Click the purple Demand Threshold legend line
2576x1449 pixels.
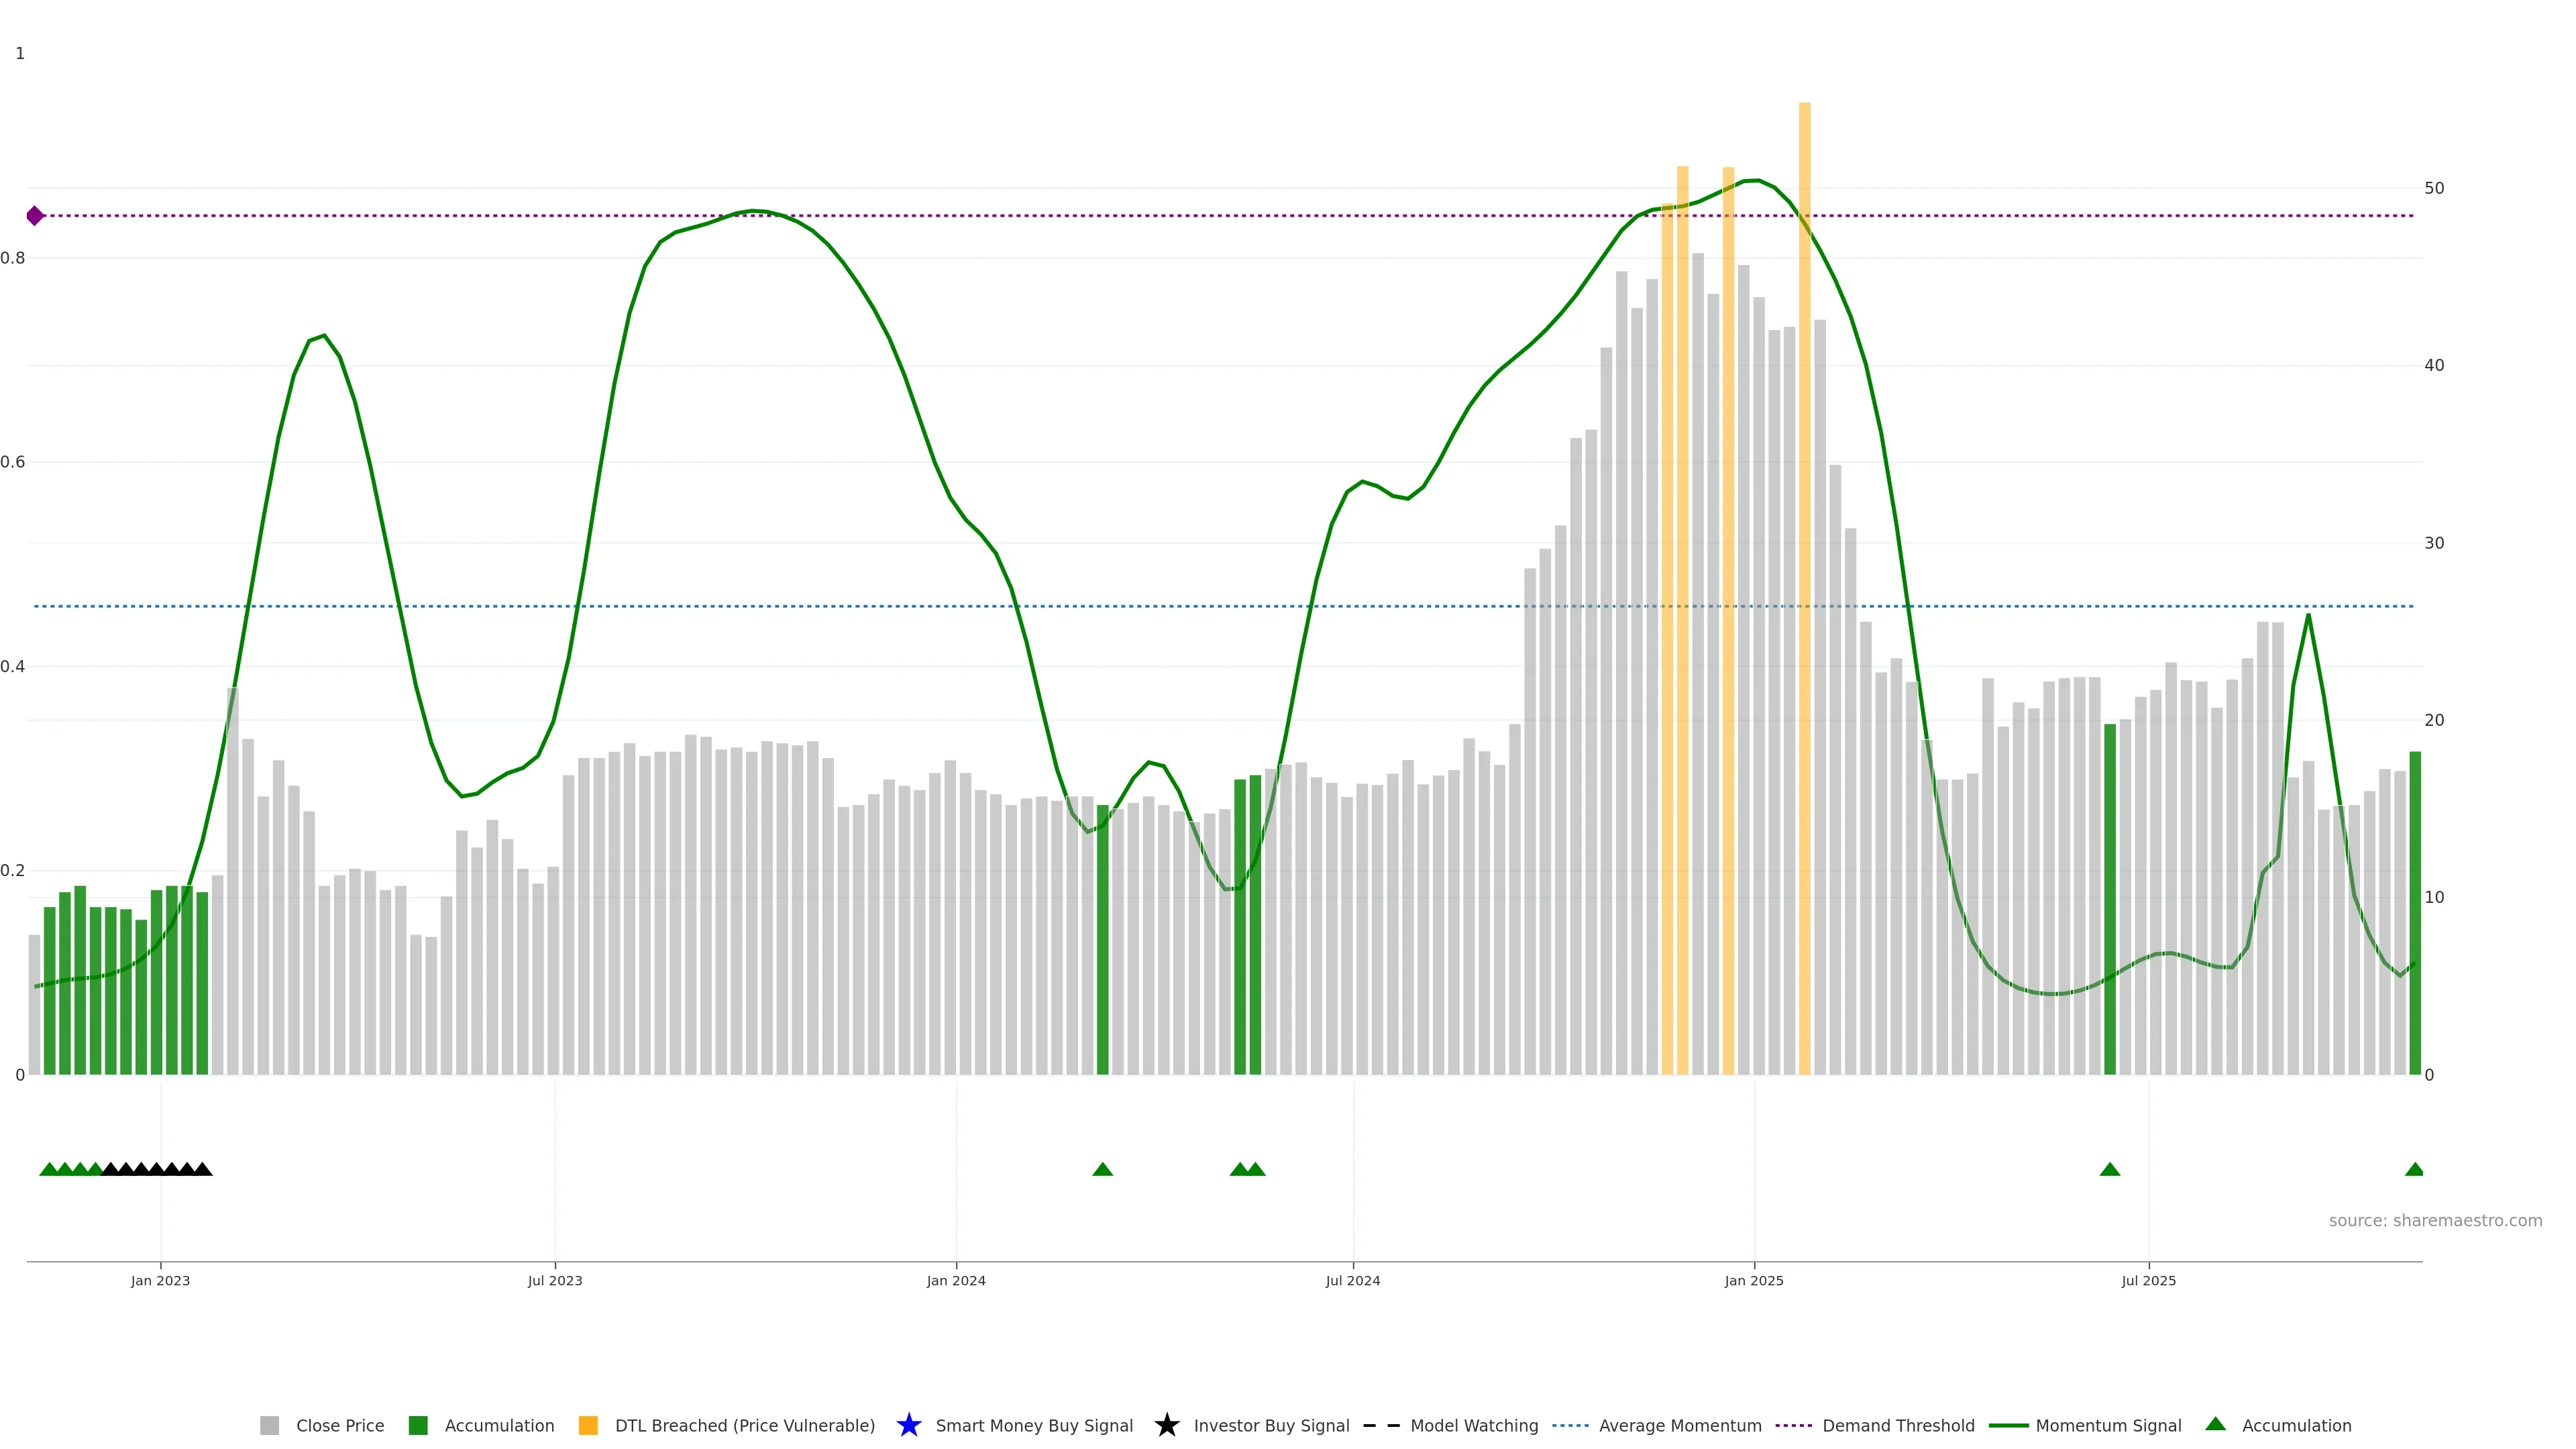[x=1793, y=1425]
